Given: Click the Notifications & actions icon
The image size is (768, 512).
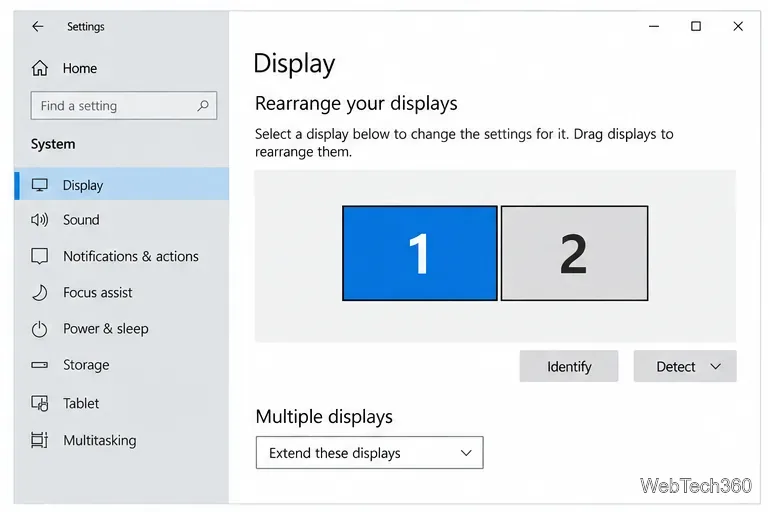Looking at the screenshot, I should click(x=40, y=256).
